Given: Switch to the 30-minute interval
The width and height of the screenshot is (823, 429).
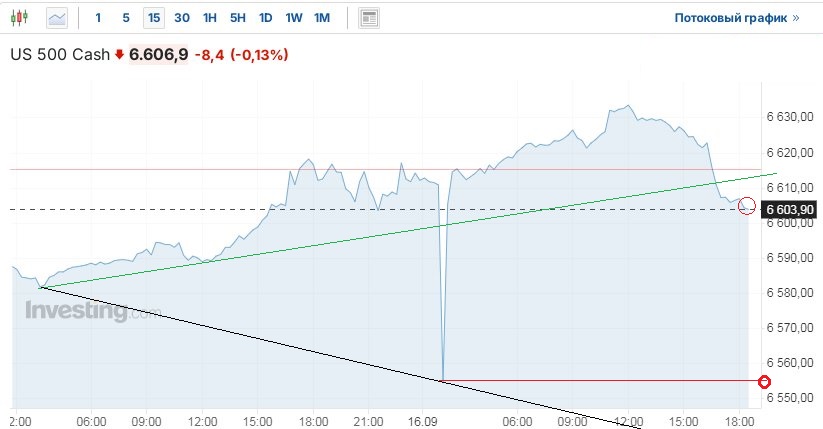Looking at the screenshot, I should tap(181, 18).
